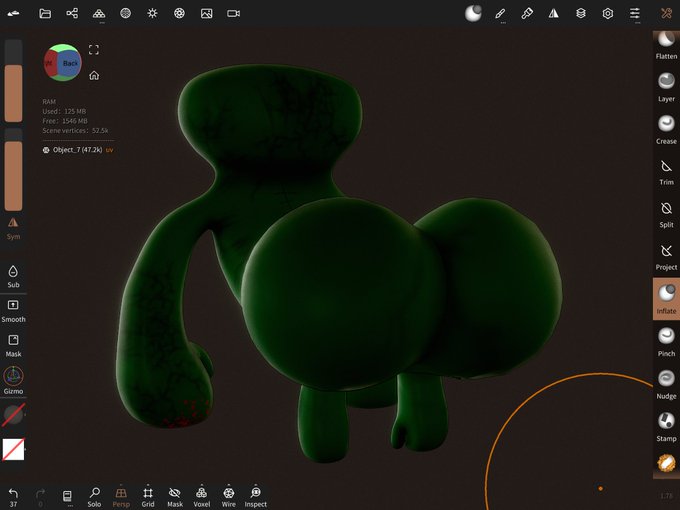Screen dimensions: 680x510
Task: Select the Pinch brush tool
Action: point(666,342)
